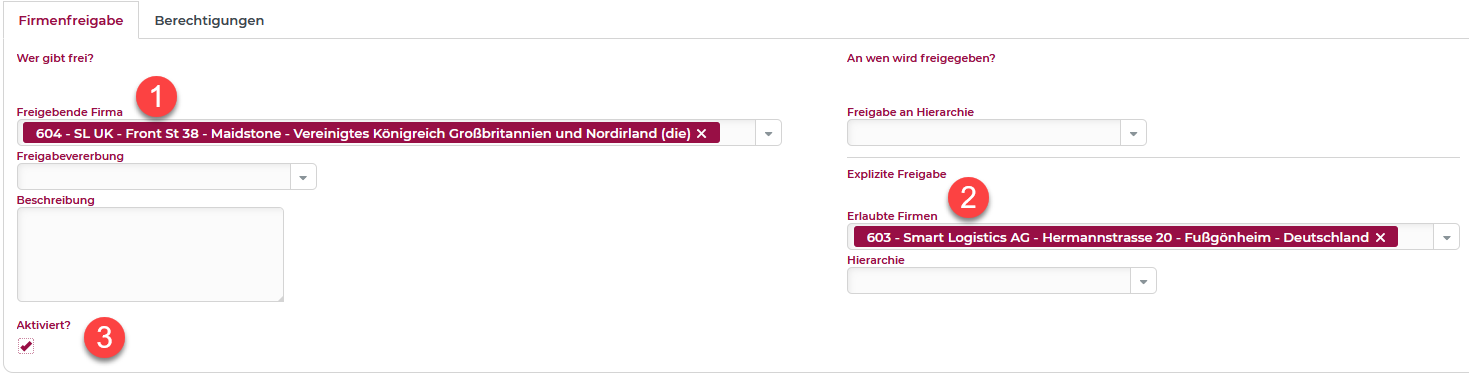The width and height of the screenshot is (1469, 377).
Task: Open the Hierarchie dropdown arrow
Action: point(1143,281)
